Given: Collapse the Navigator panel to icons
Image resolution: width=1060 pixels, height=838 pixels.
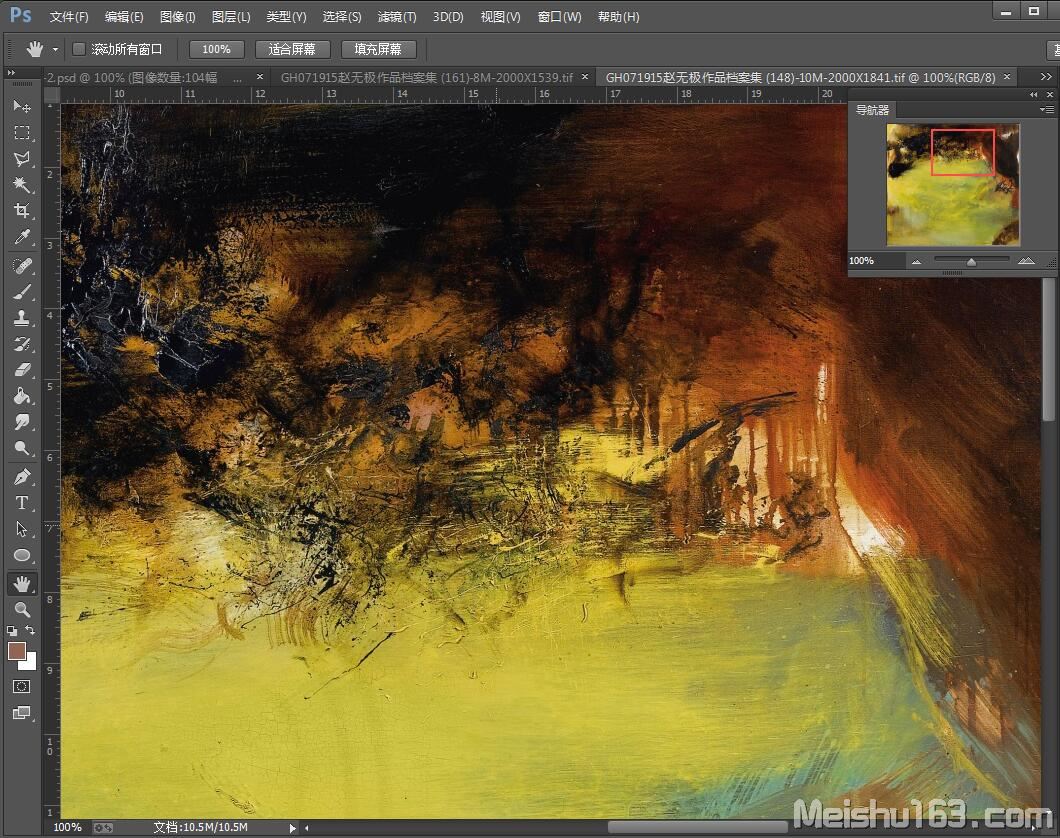Looking at the screenshot, I should (x=1034, y=95).
